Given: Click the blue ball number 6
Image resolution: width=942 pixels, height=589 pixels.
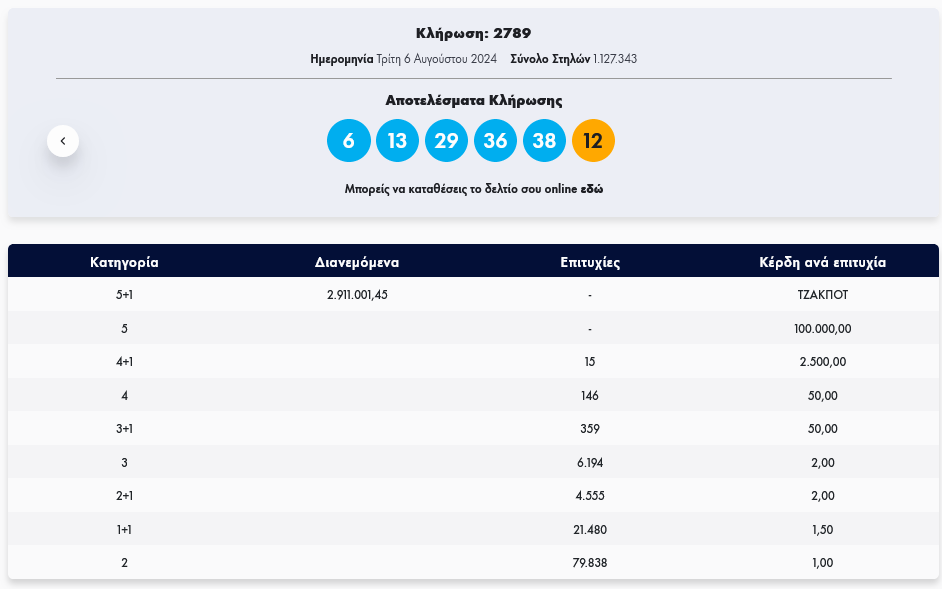Looking at the screenshot, I should point(348,141).
